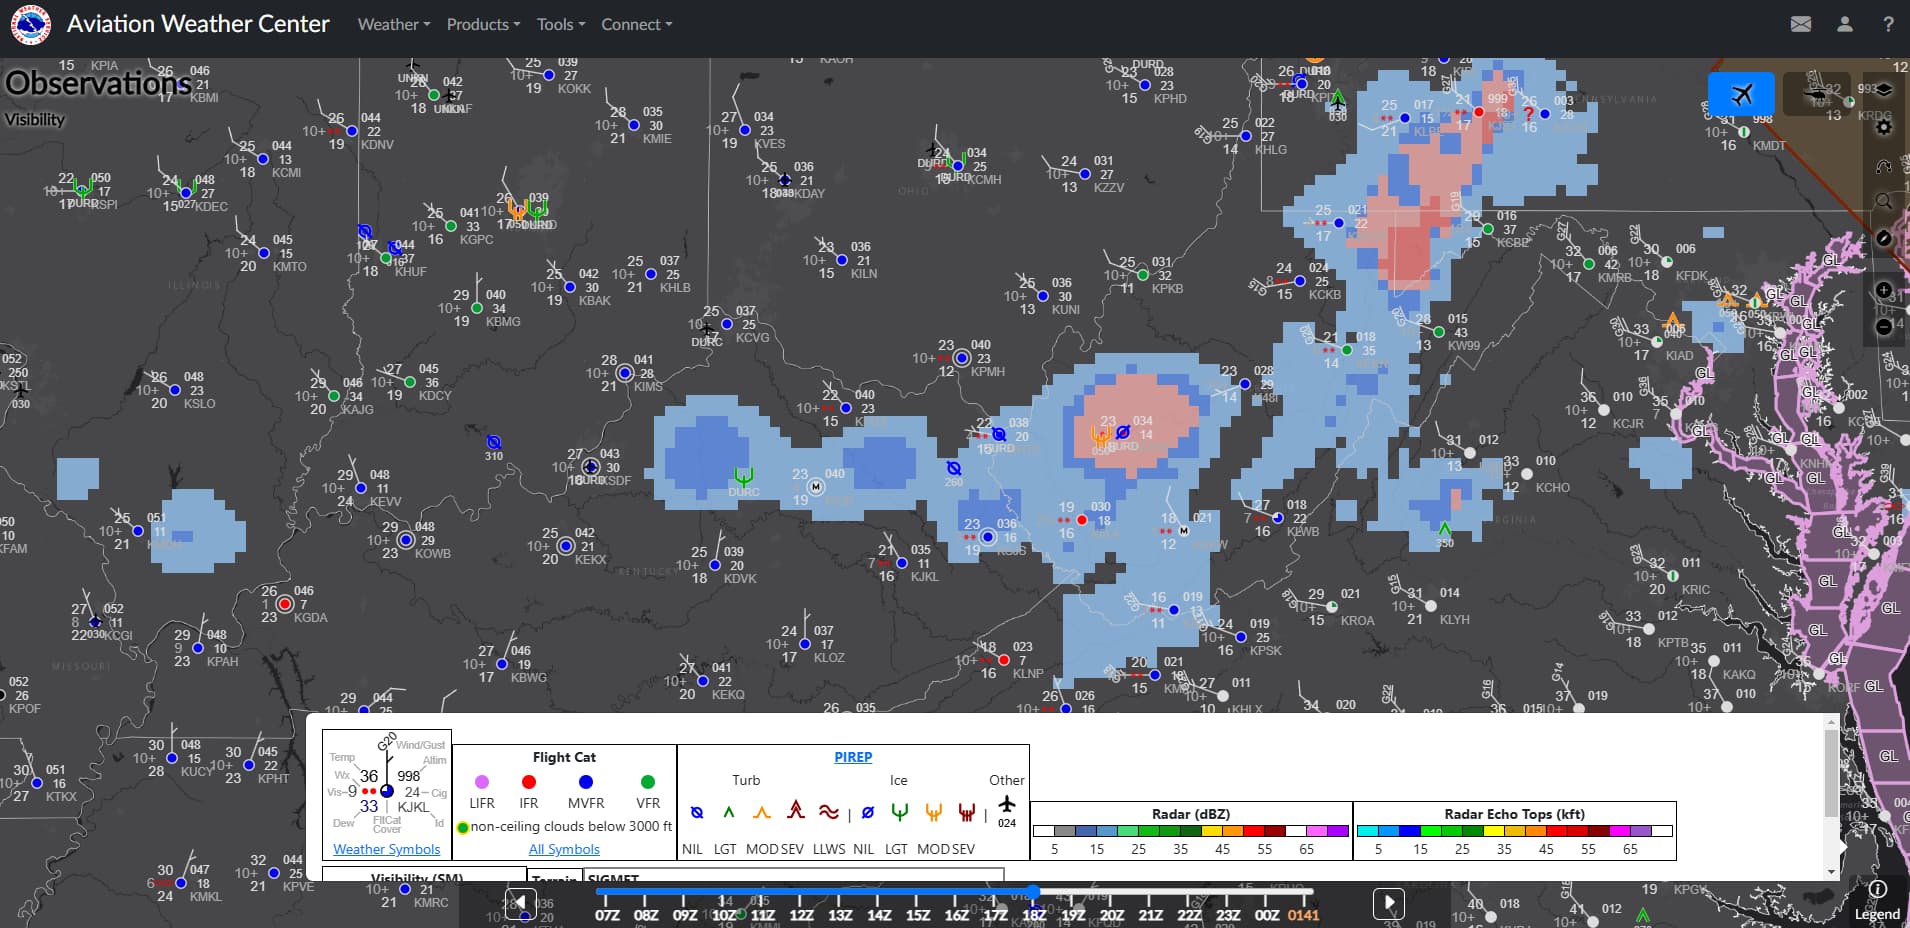
Task: Open the map layers panel
Action: click(x=1884, y=90)
